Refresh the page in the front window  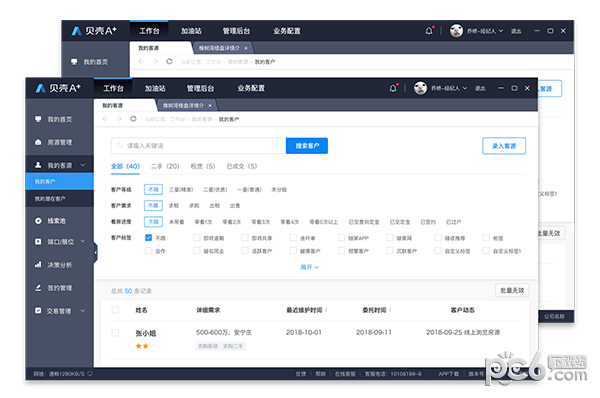133,119
